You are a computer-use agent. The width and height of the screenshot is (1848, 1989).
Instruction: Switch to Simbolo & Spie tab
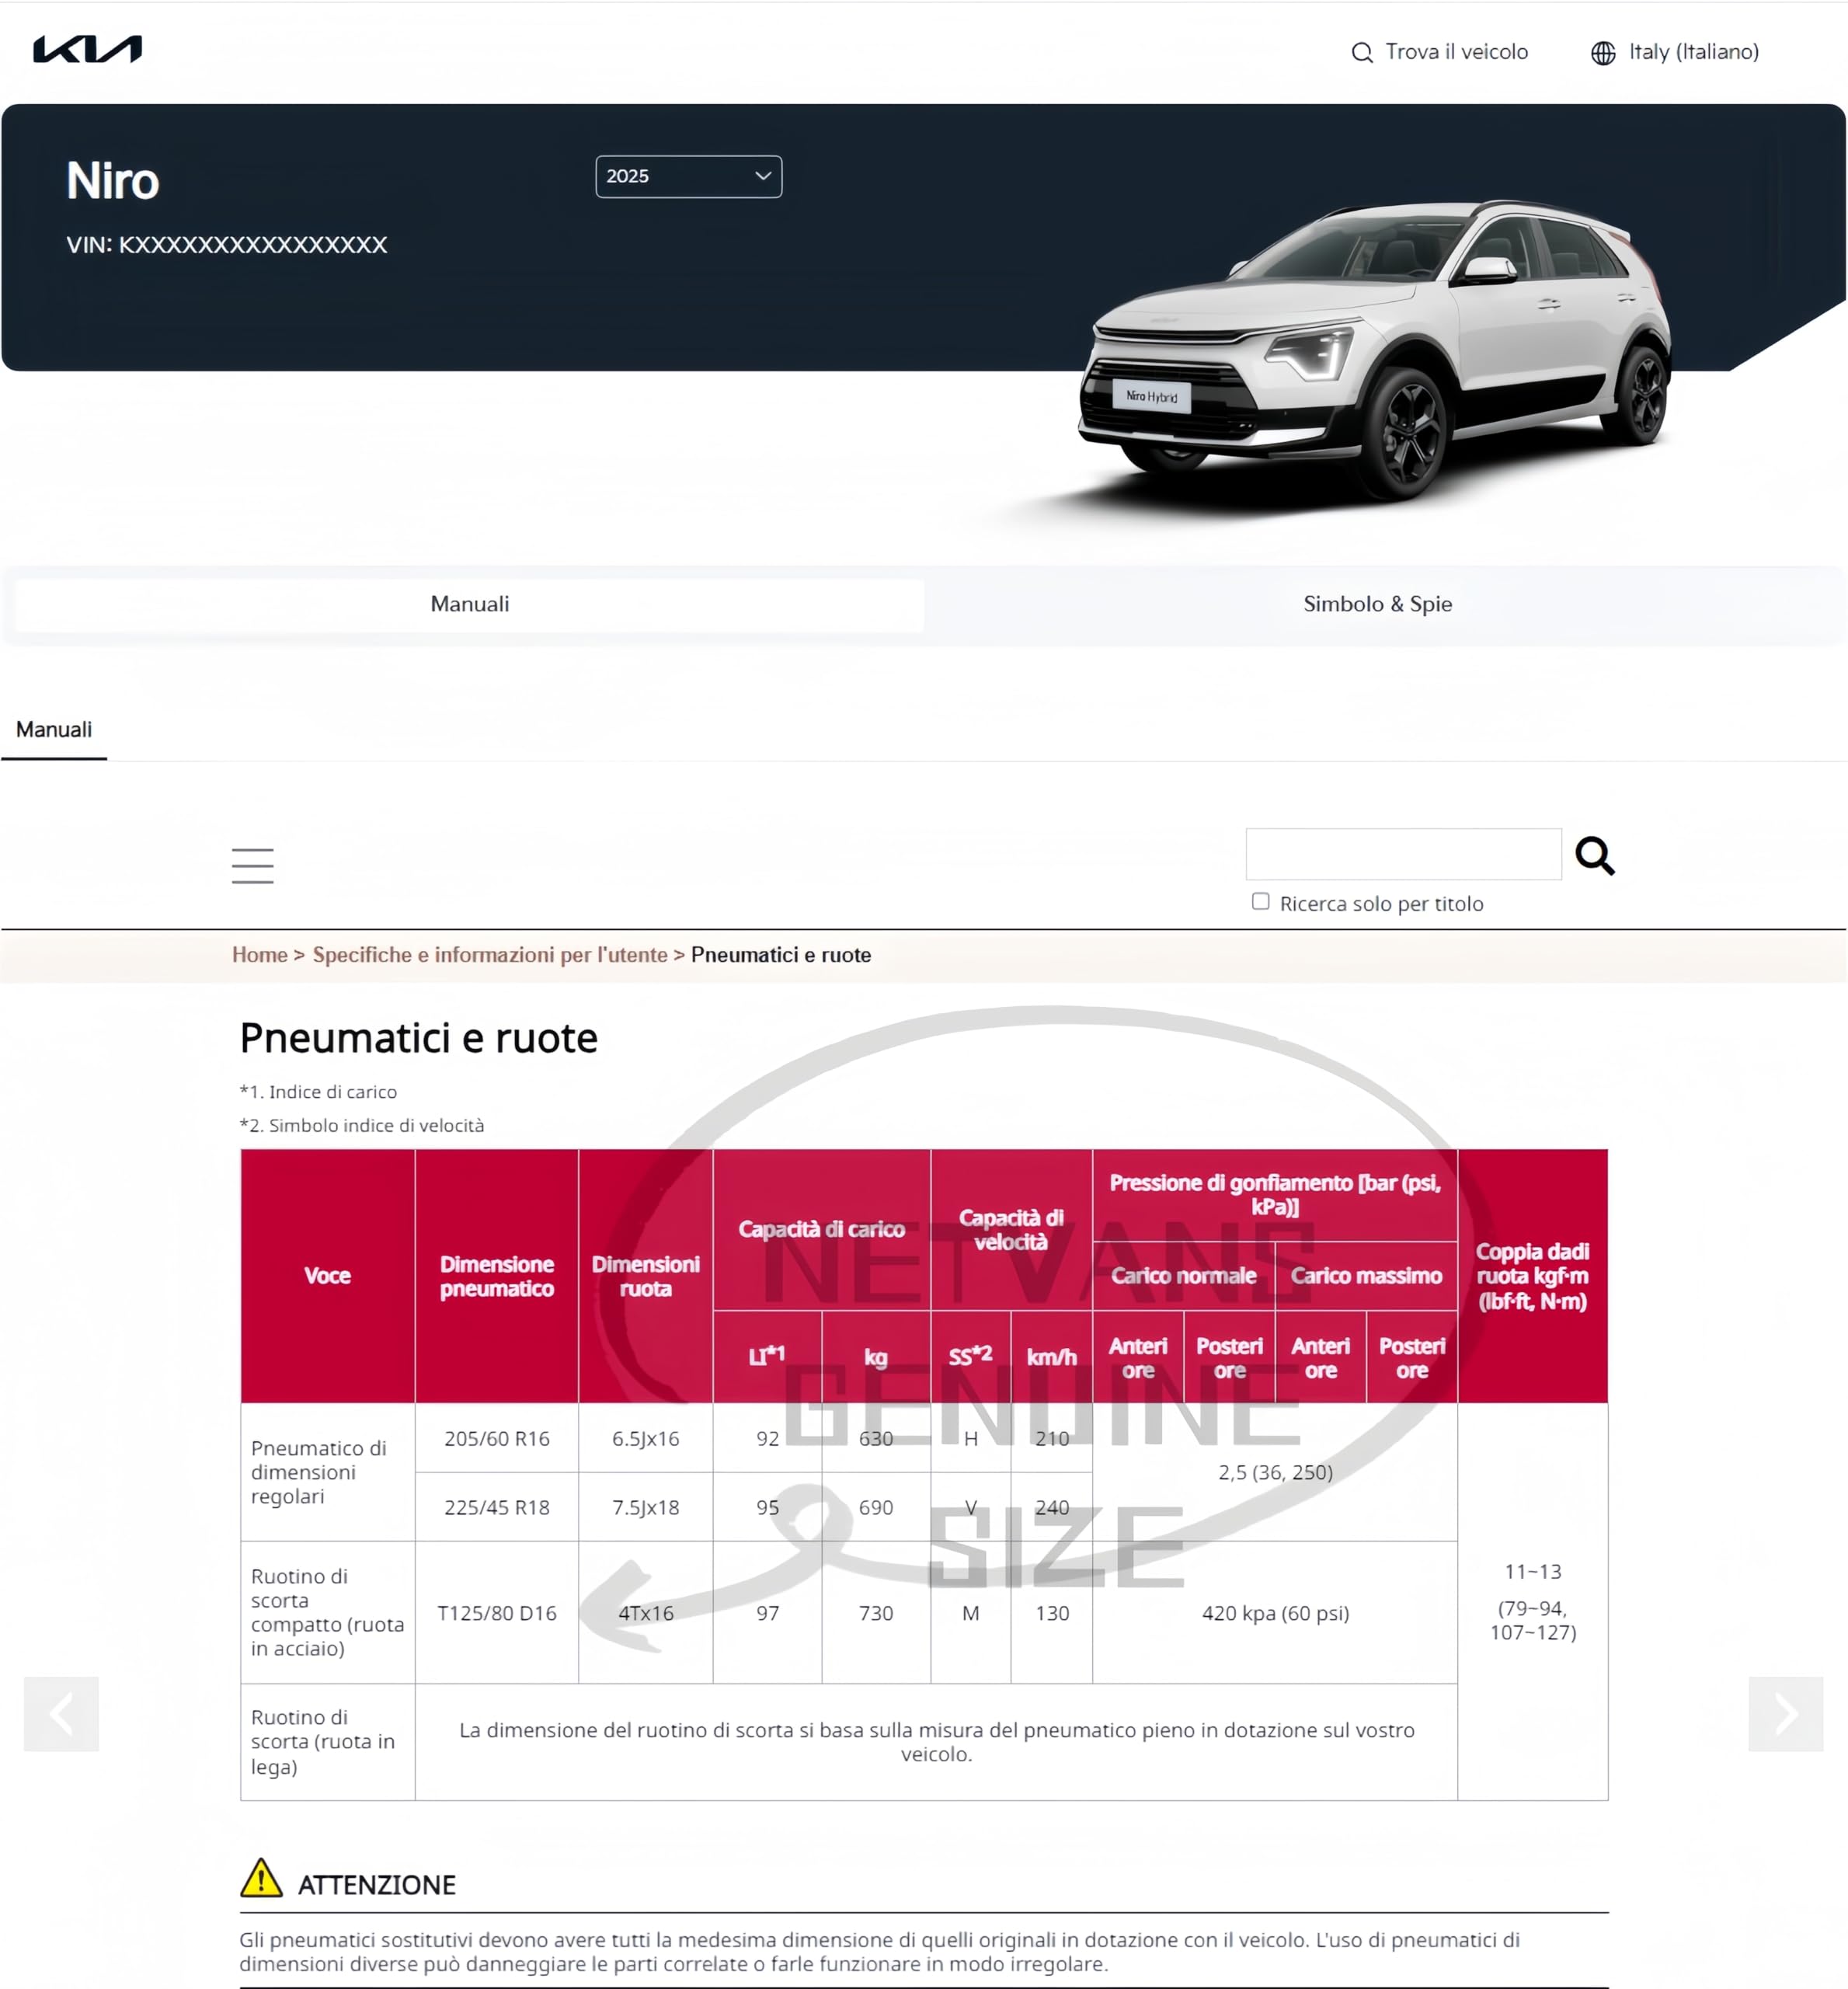[x=1377, y=604]
